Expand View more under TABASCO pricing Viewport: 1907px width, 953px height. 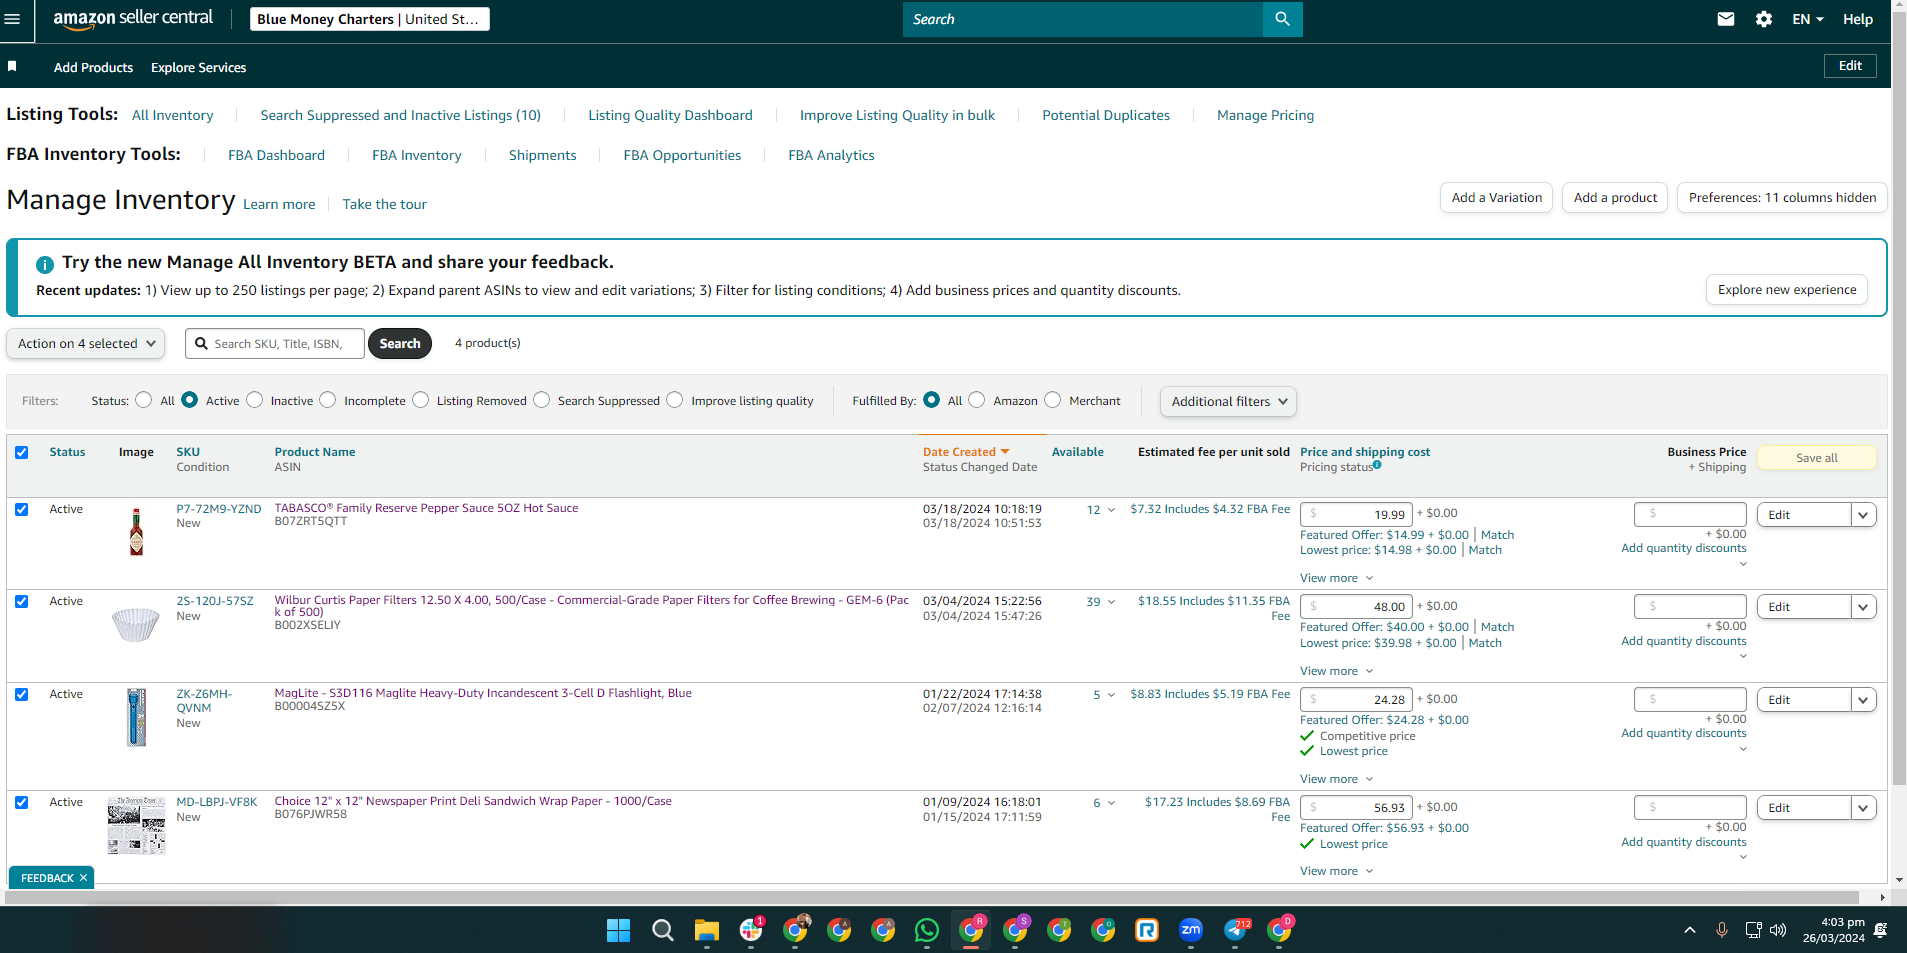coord(1336,578)
